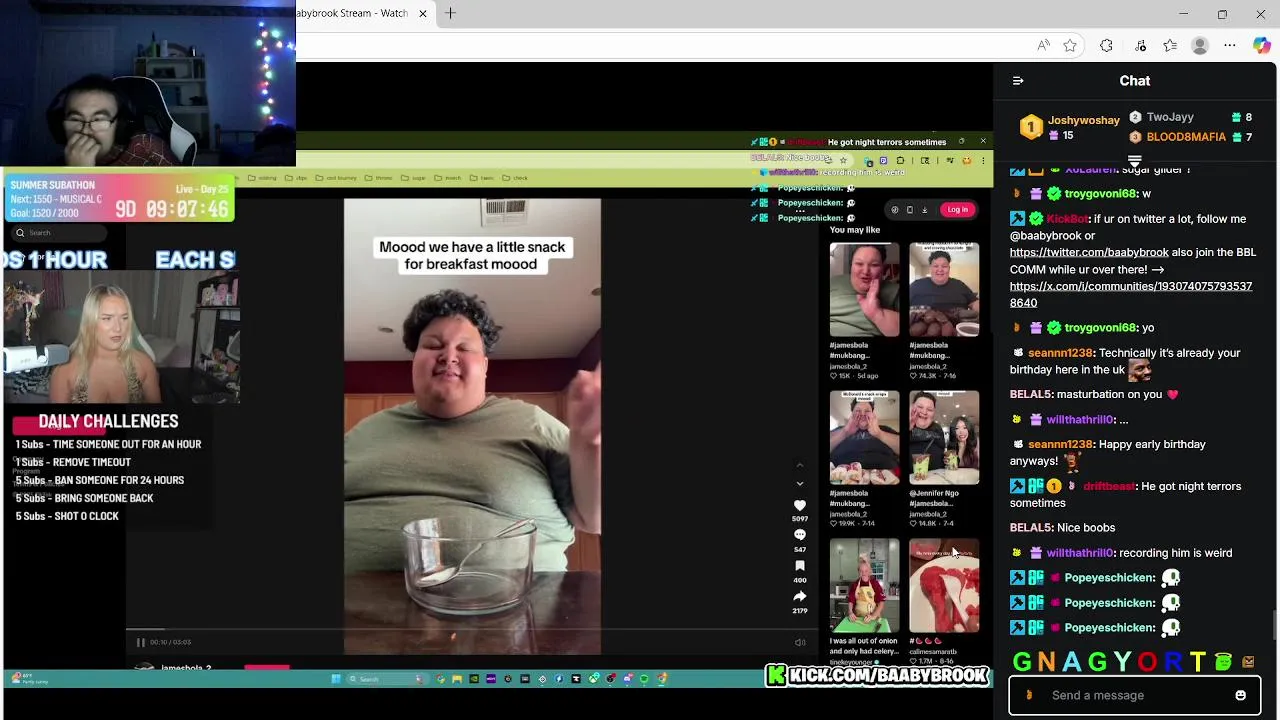The image size is (1280, 720).
Task: Click streamer webcam overlay with blonde woman
Action: (x=120, y=338)
